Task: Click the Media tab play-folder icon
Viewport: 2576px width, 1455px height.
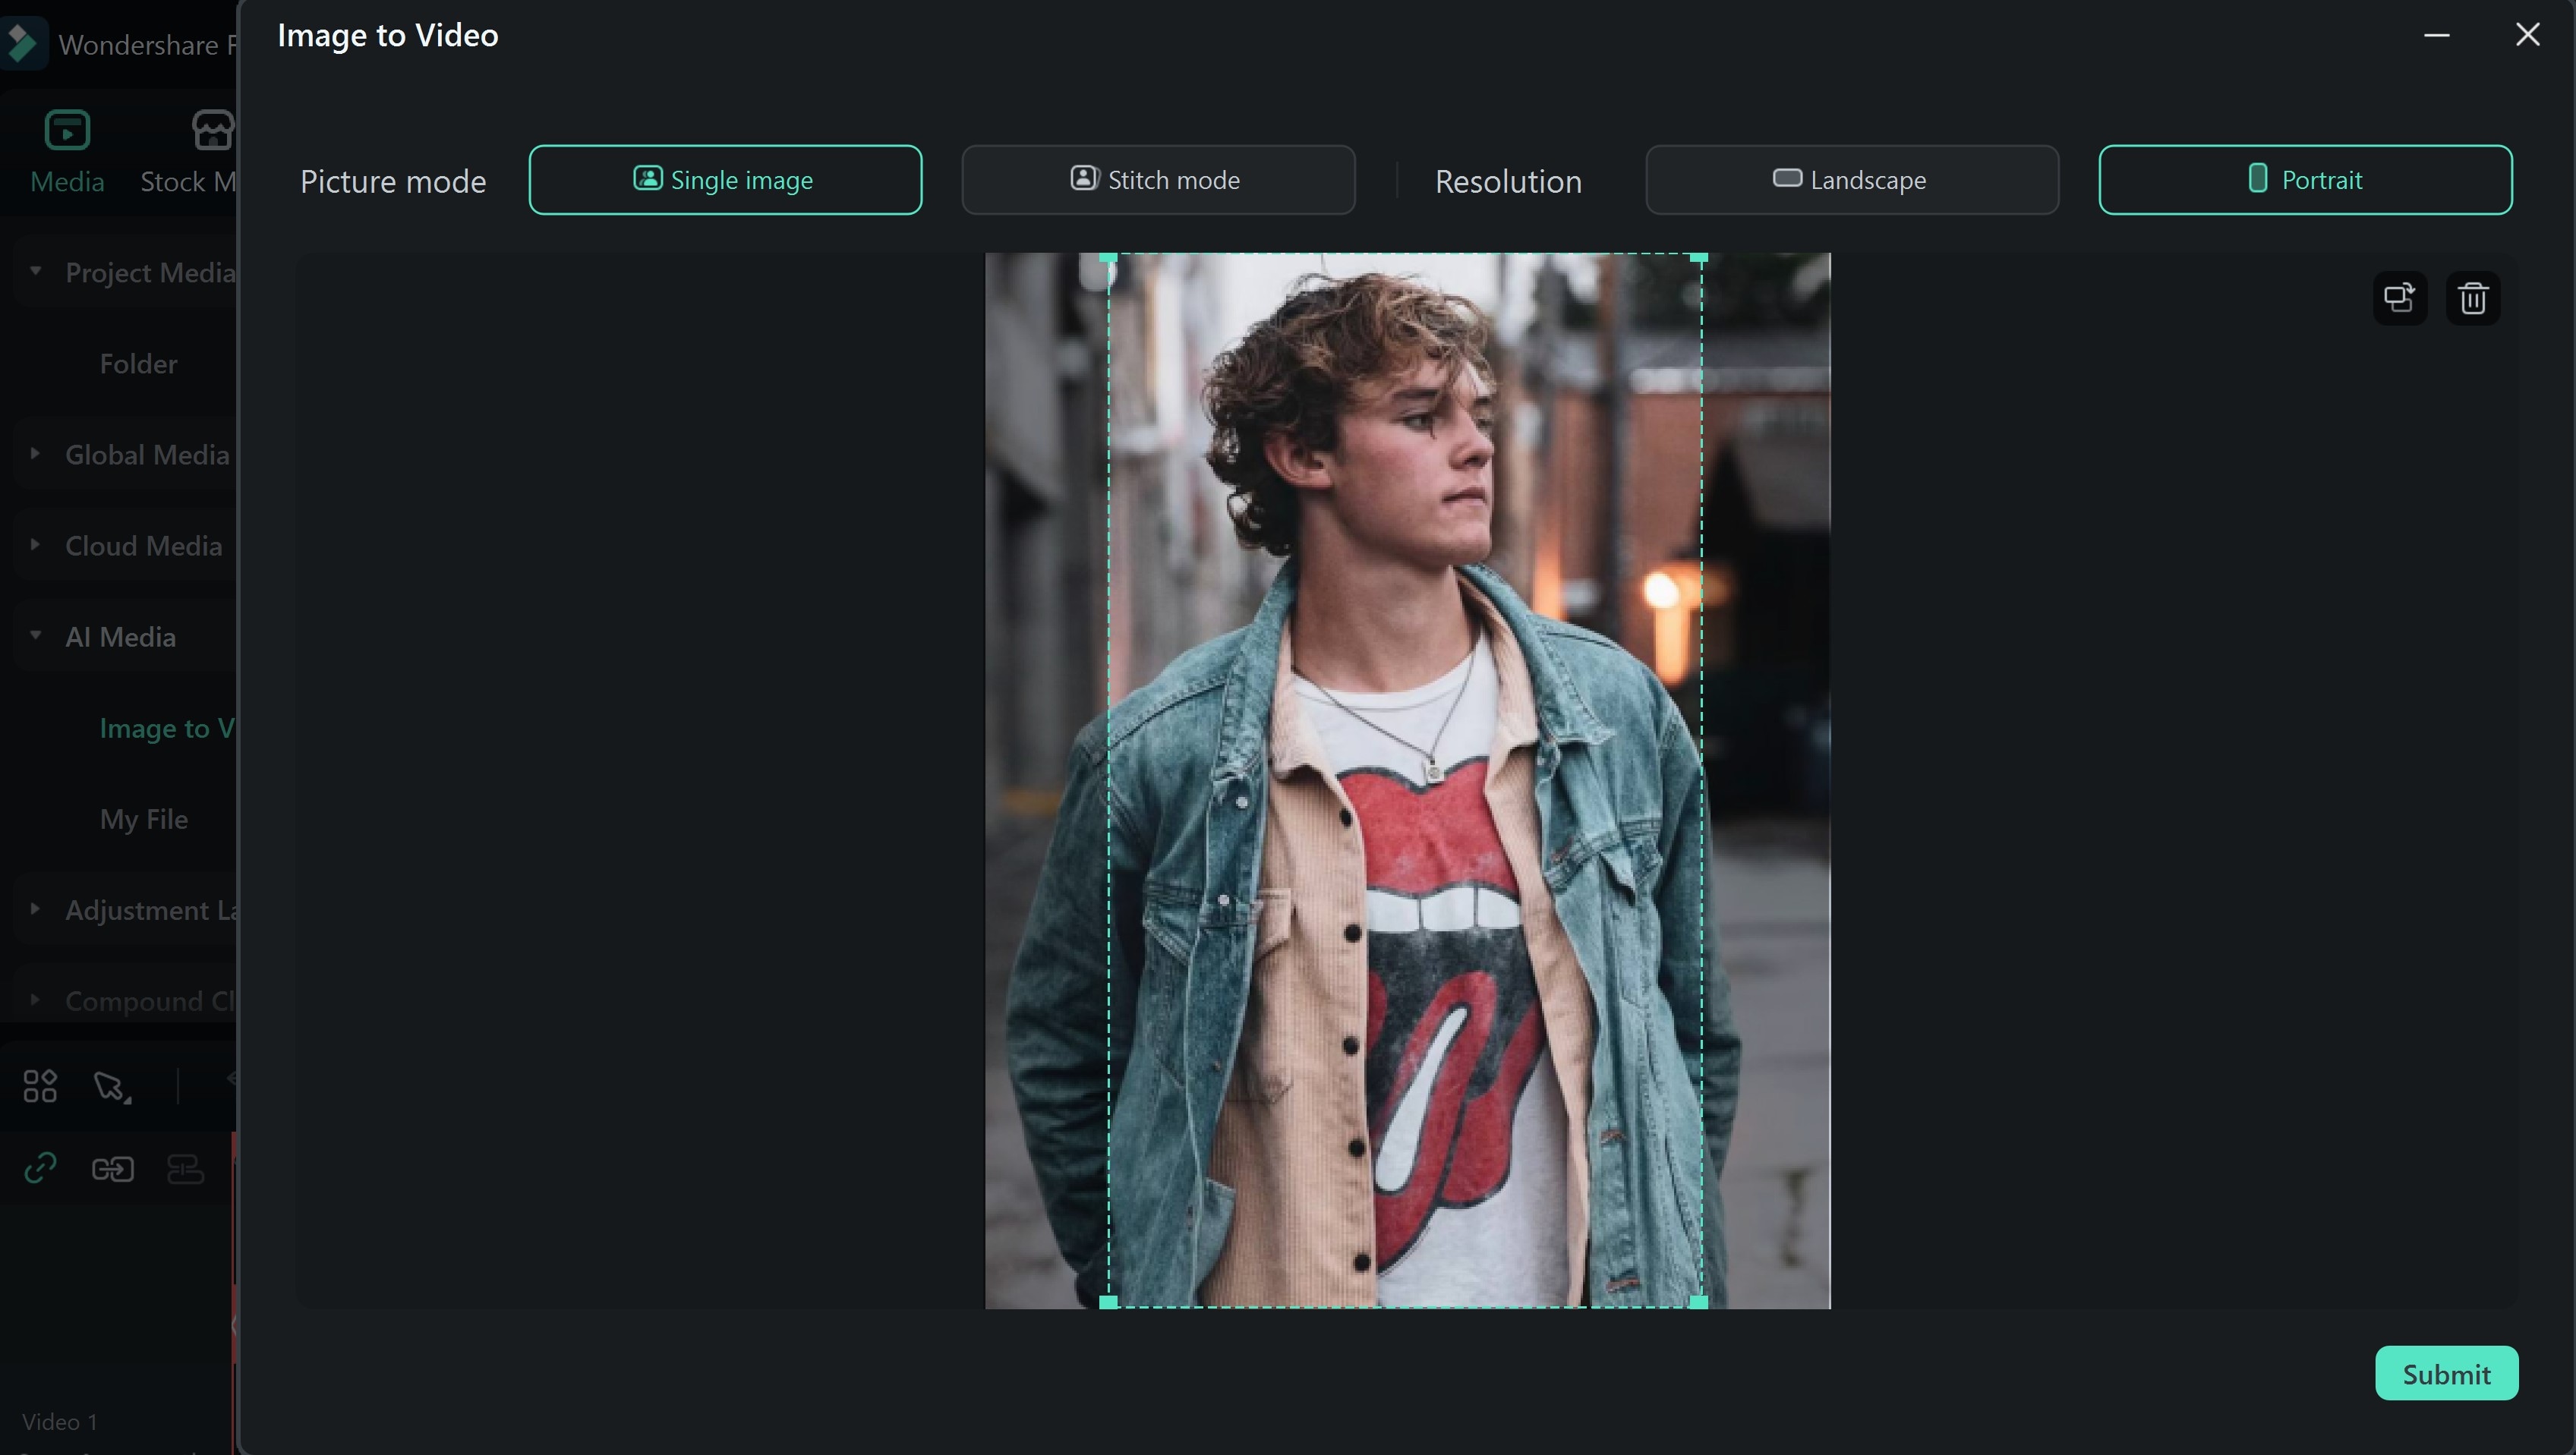Action: (67, 130)
